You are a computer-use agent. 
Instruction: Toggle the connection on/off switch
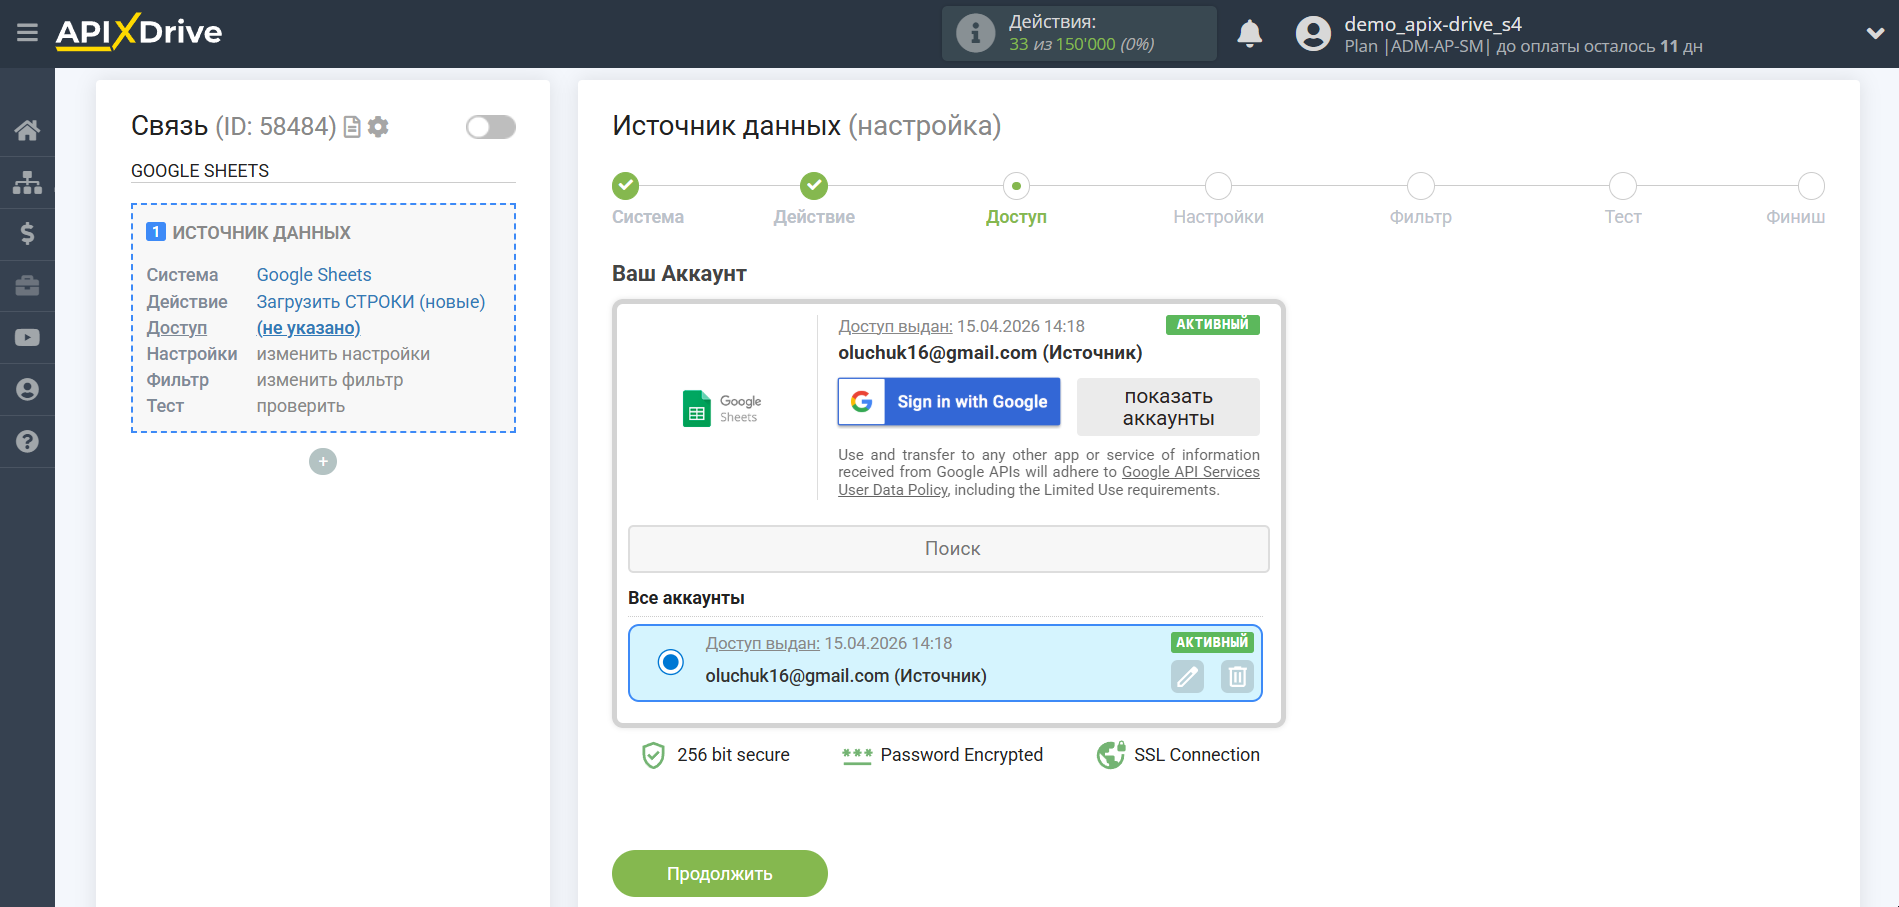pos(490,127)
